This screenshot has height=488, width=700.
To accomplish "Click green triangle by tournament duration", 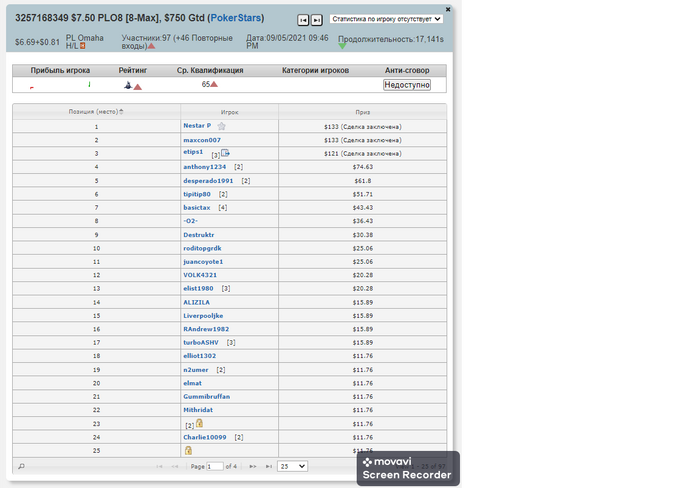I will pyautogui.click(x=342, y=46).
